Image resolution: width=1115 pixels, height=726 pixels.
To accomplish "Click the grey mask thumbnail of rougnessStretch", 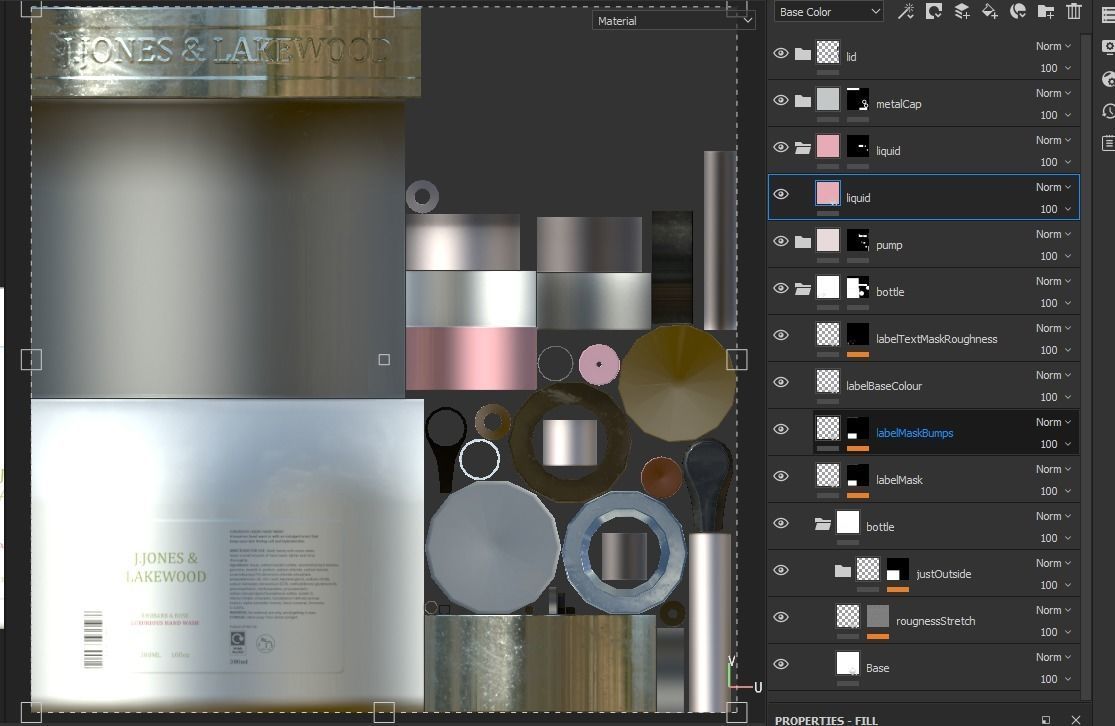I will [x=877, y=615].
